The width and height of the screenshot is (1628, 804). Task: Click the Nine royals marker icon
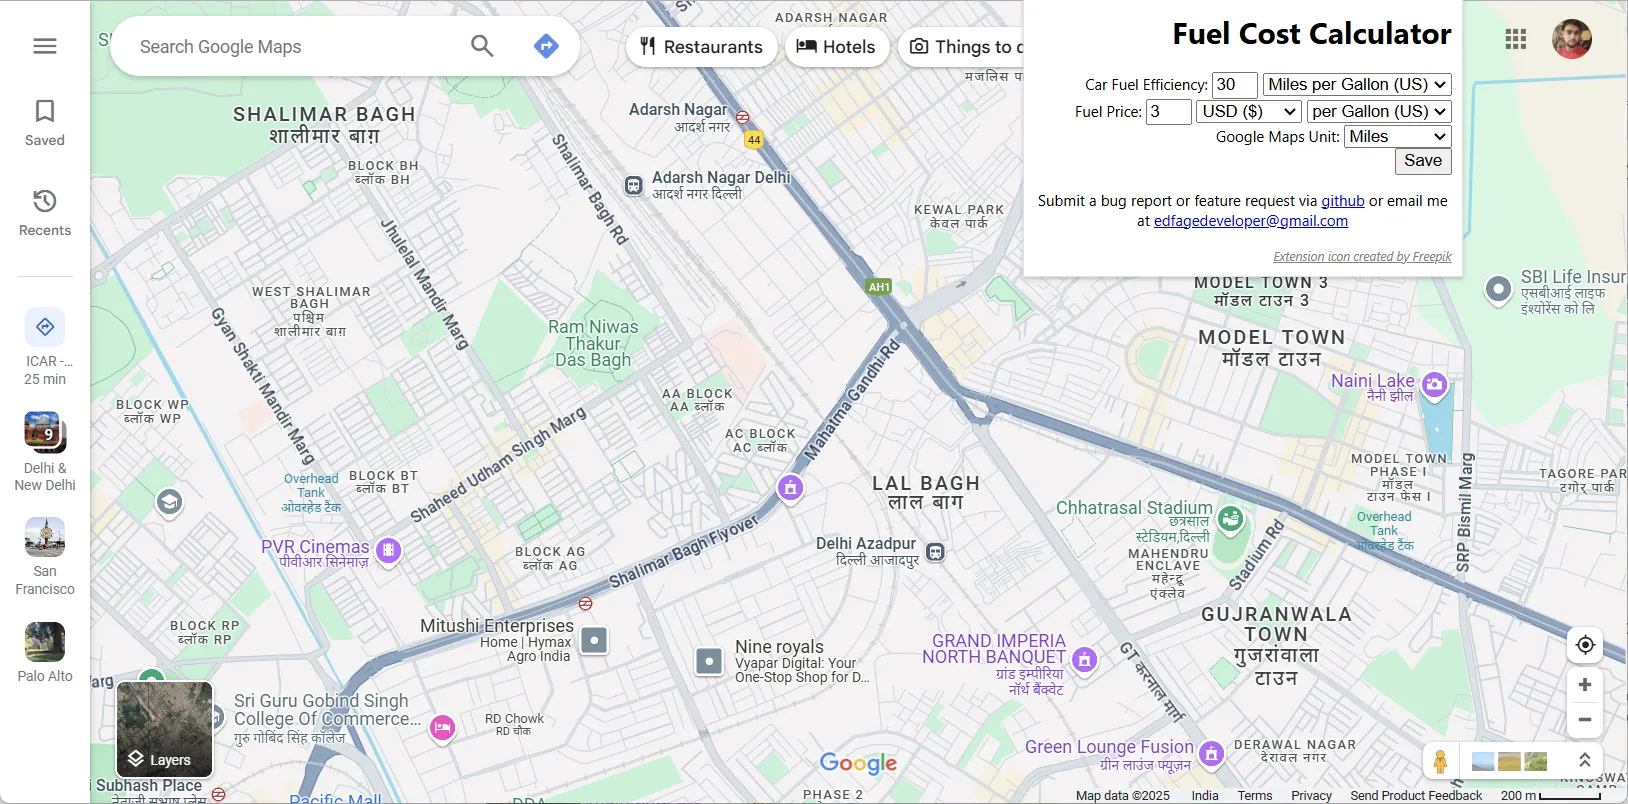click(x=709, y=661)
